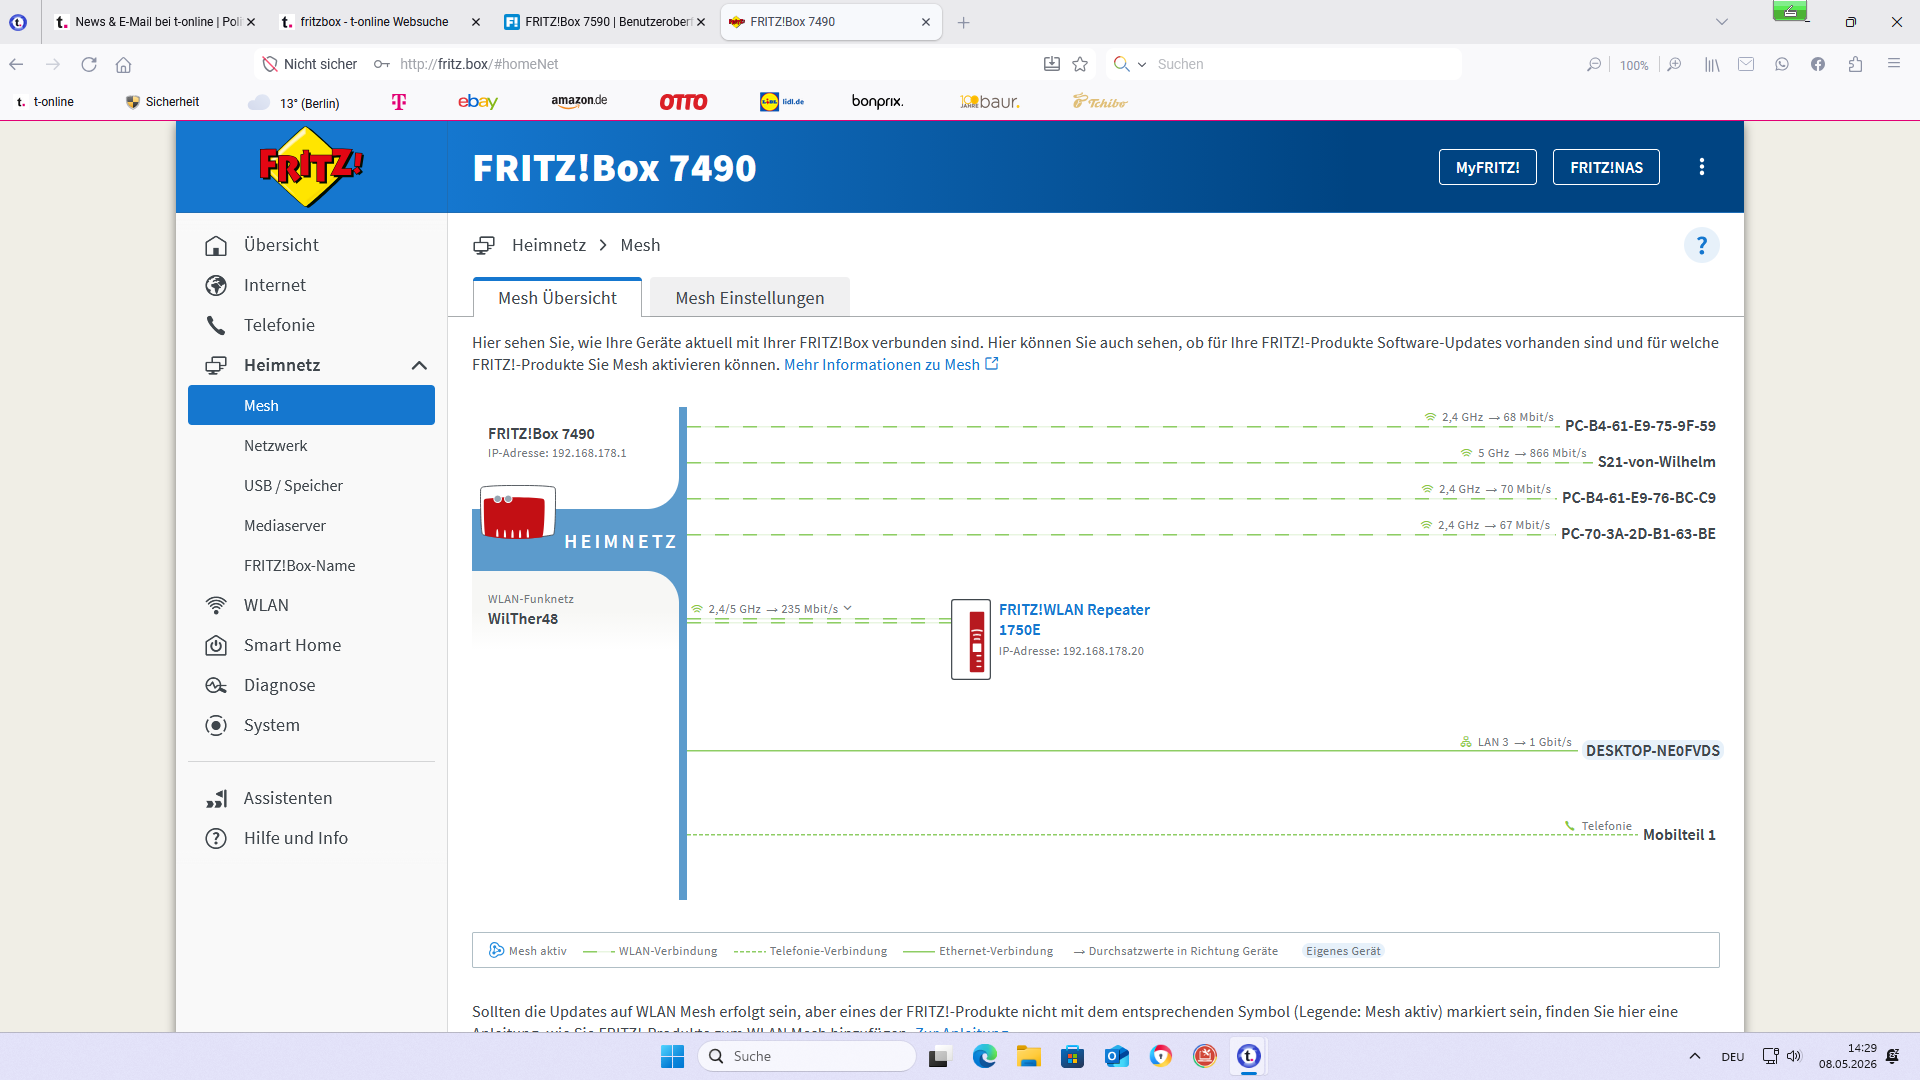Open the browser library icon
1920x1080 pixels.
pos(1712,64)
